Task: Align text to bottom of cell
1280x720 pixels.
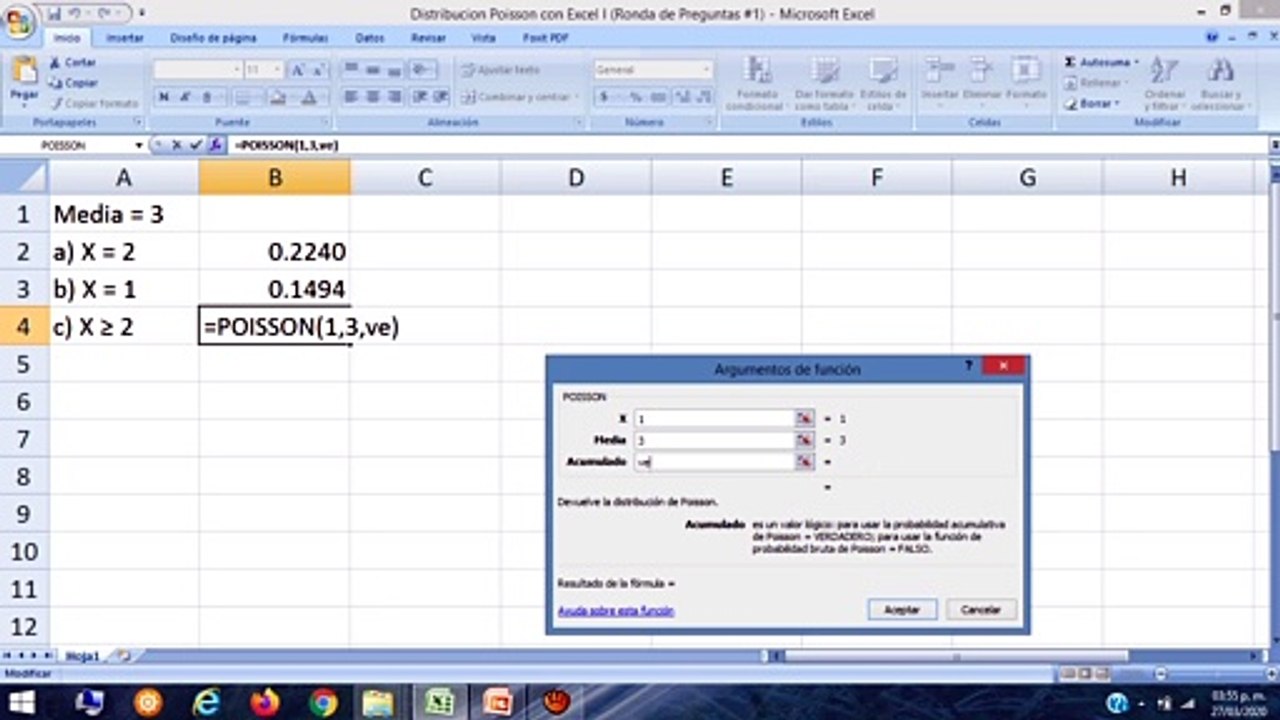Action: click(x=393, y=70)
